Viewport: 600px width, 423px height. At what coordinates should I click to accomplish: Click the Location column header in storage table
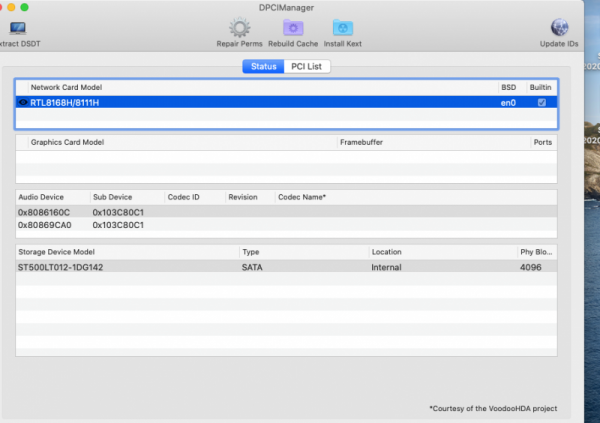pyautogui.click(x=388, y=252)
